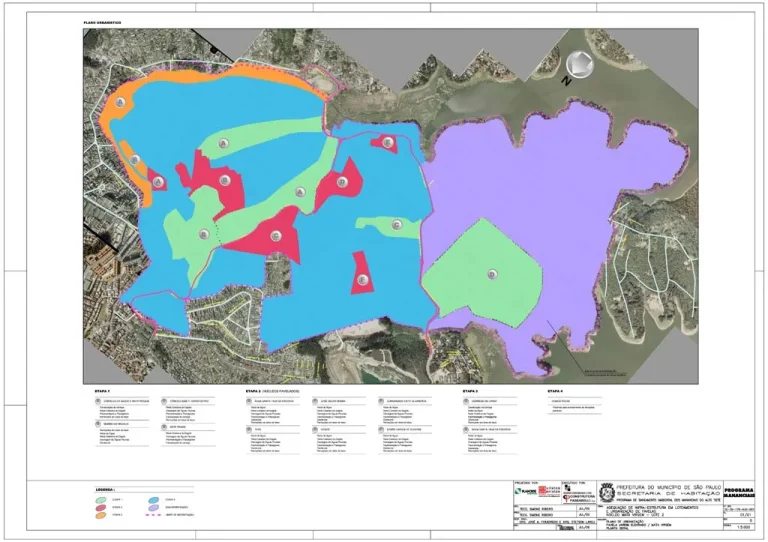Click the green Etapa 1 legend swatch
The width and height of the screenshot is (768, 542).
point(103,498)
